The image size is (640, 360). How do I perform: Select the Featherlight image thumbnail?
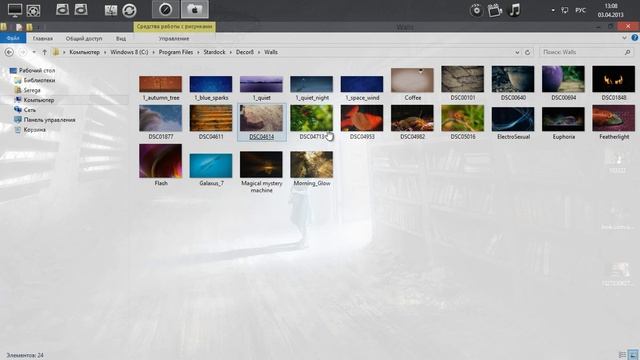pos(613,118)
